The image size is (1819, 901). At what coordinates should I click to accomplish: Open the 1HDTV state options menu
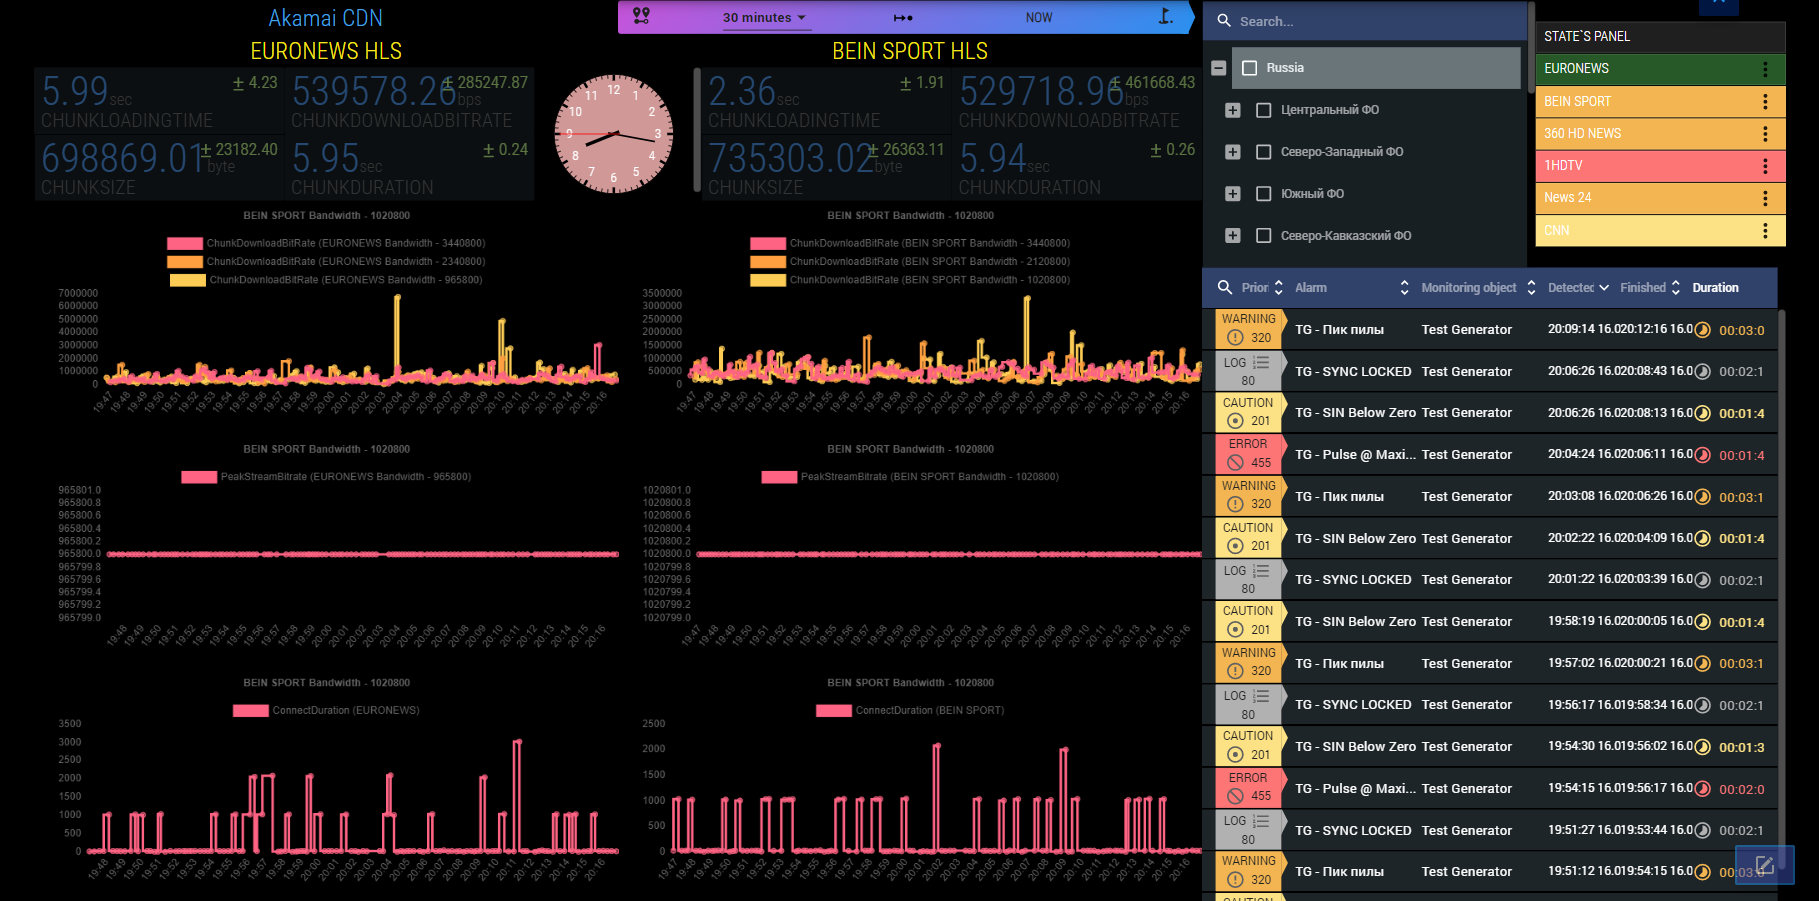tap(1765, 165)
